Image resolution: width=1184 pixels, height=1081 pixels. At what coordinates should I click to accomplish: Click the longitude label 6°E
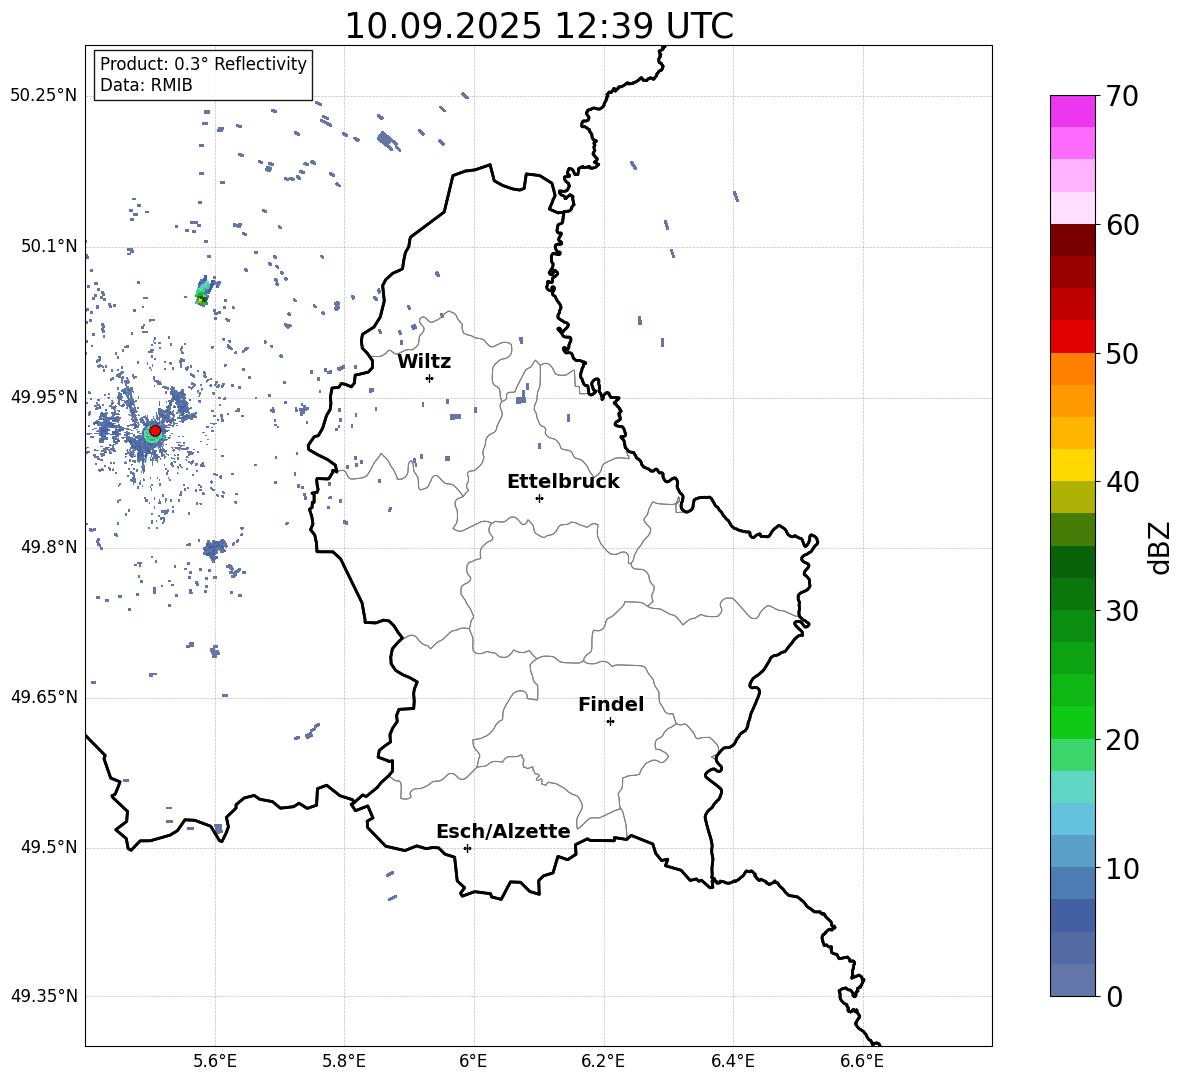coord(473,1061)
